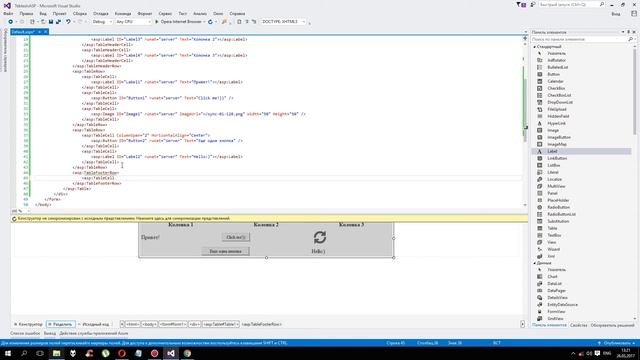640x360 pixels.
Task: Select LinkButton in the toolbox
Action: coord(557,158)
